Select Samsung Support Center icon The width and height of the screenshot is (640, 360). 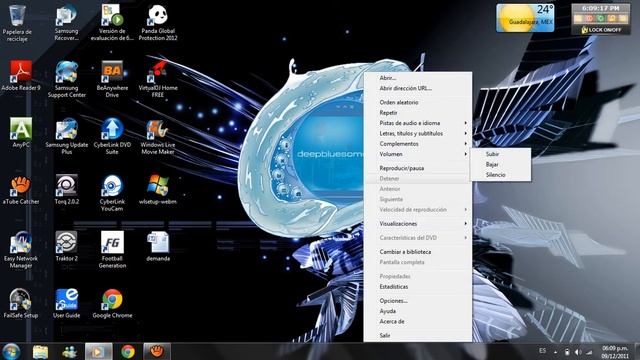[67, 80]
